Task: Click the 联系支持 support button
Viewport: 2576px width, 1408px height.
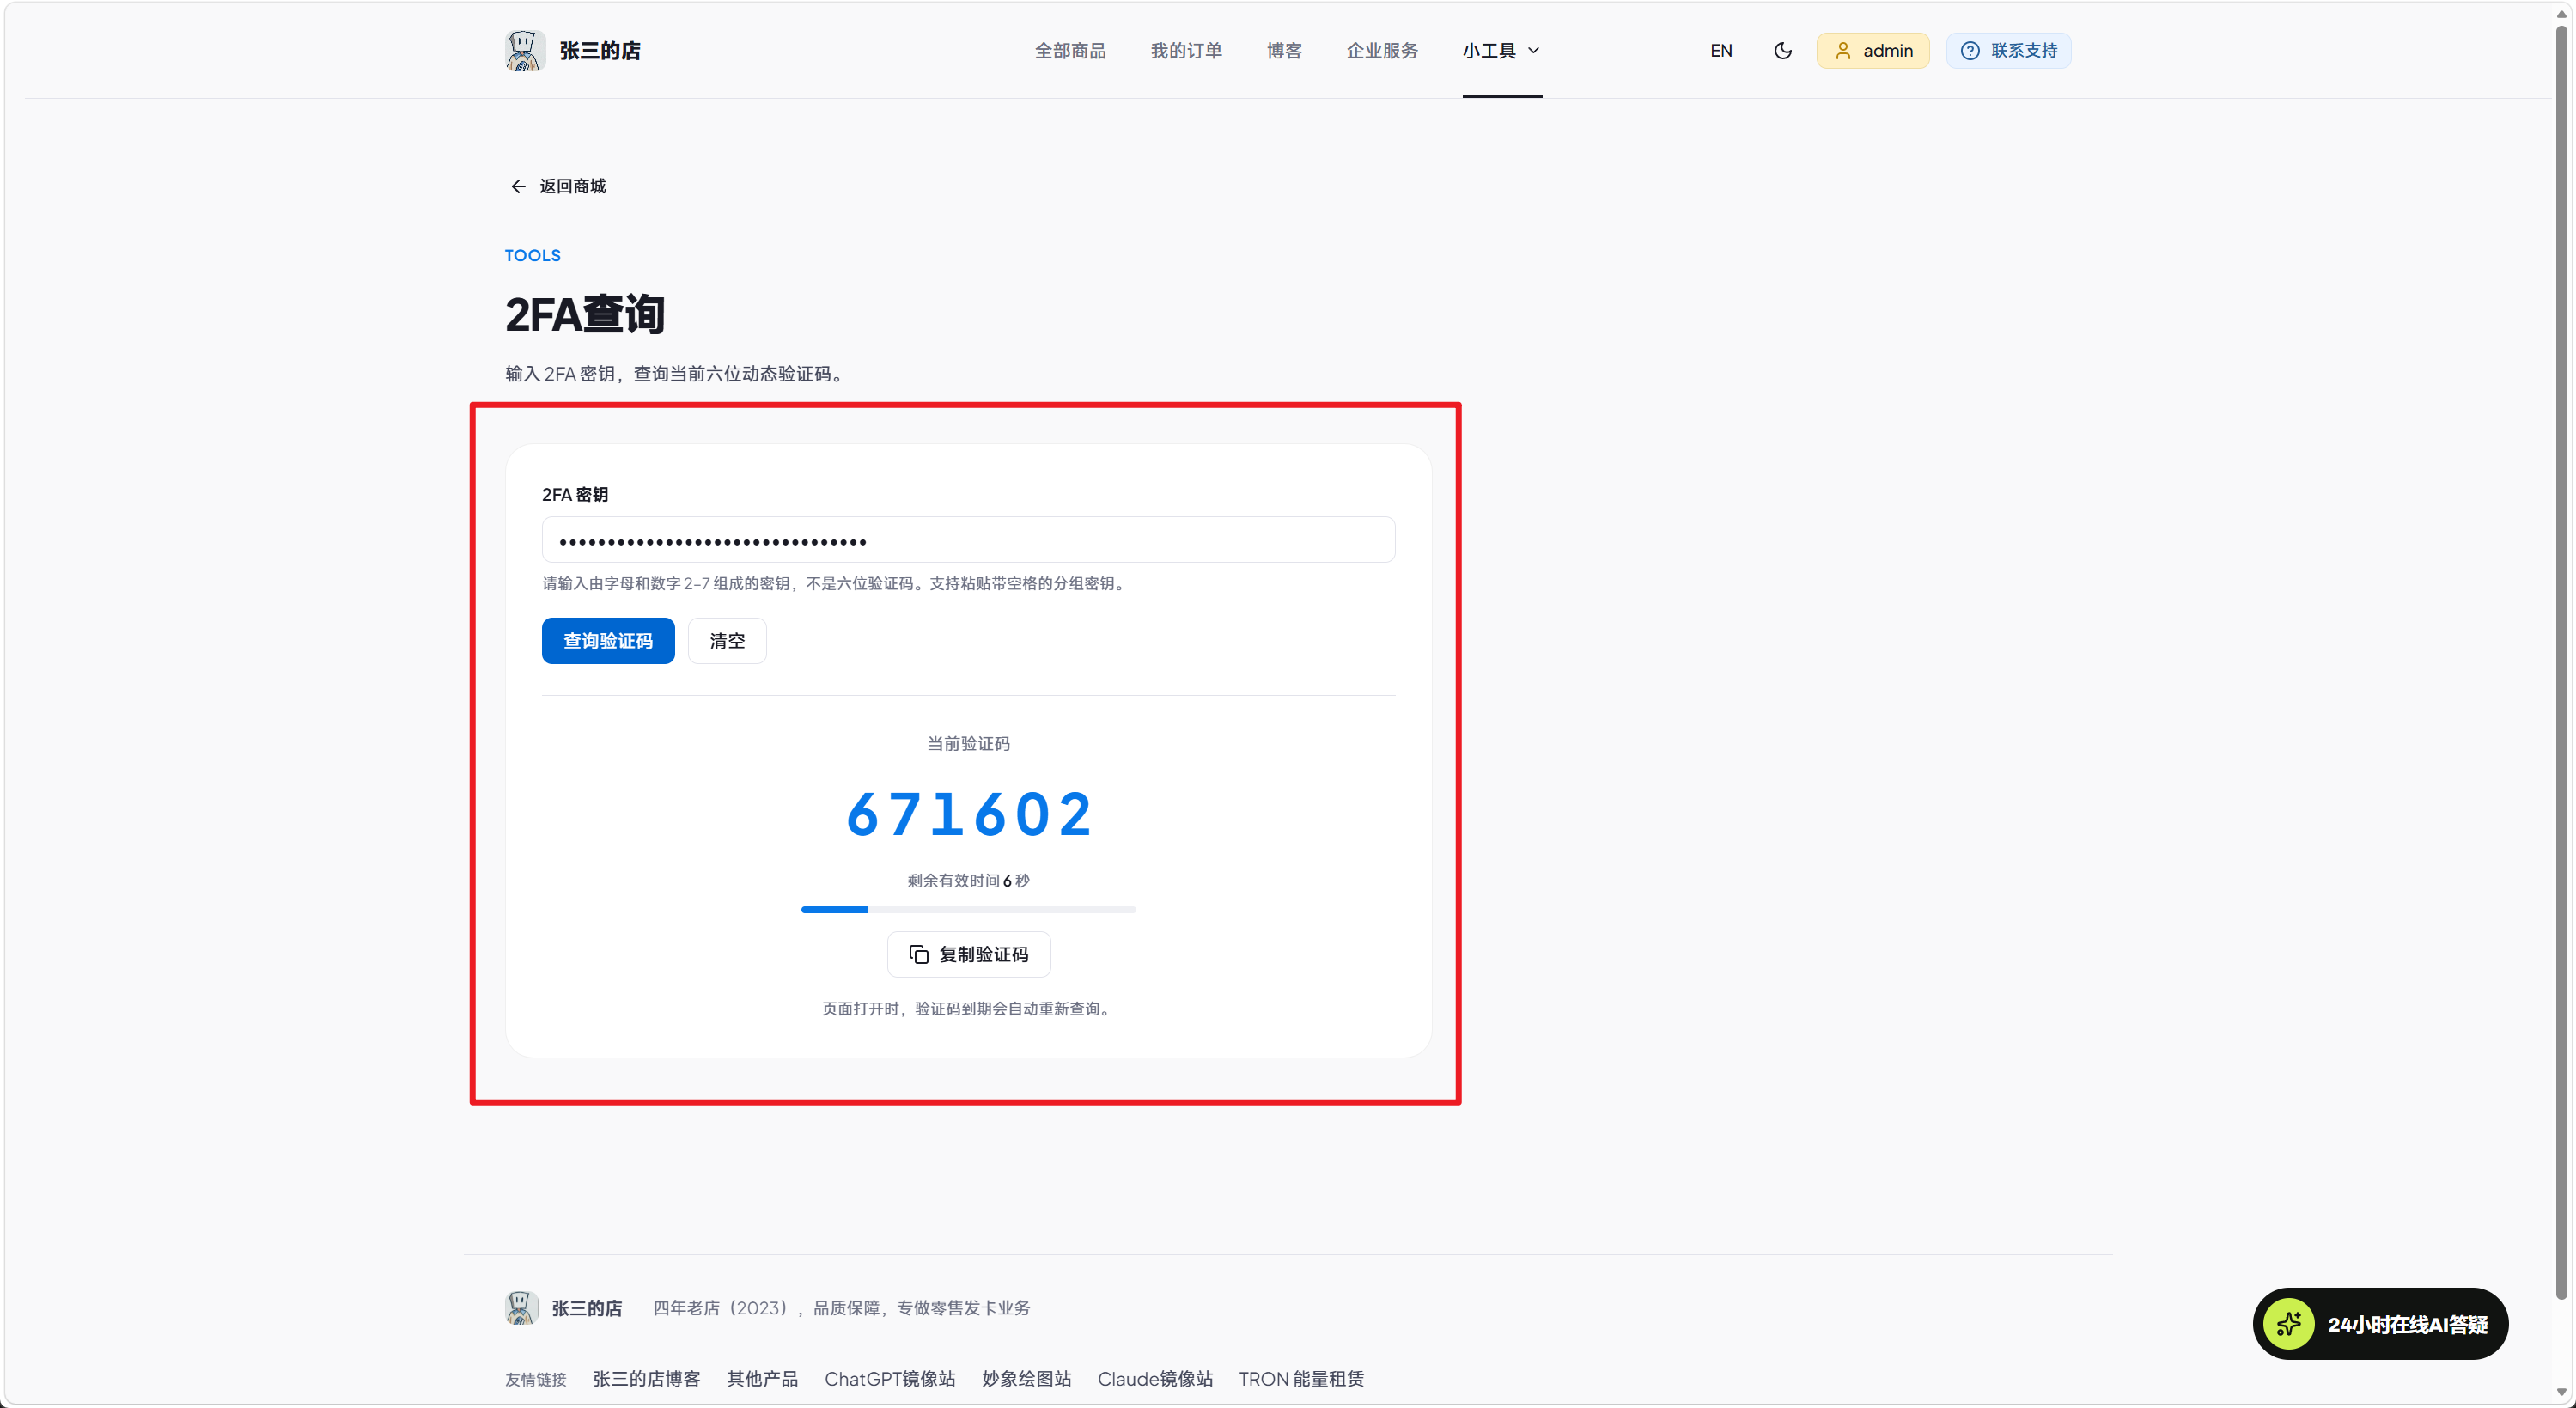Action: 2008,50
